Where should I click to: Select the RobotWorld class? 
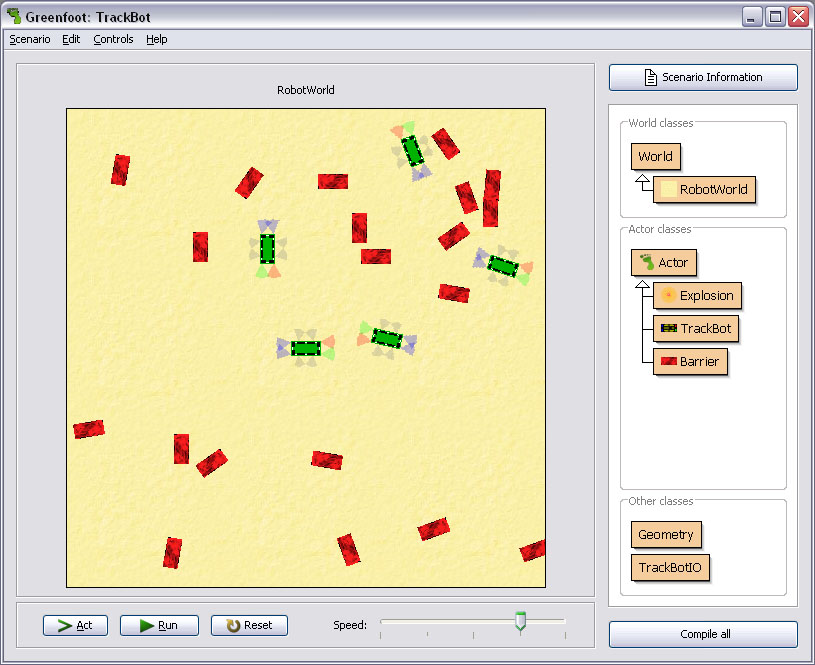click(x=704, y=189)
